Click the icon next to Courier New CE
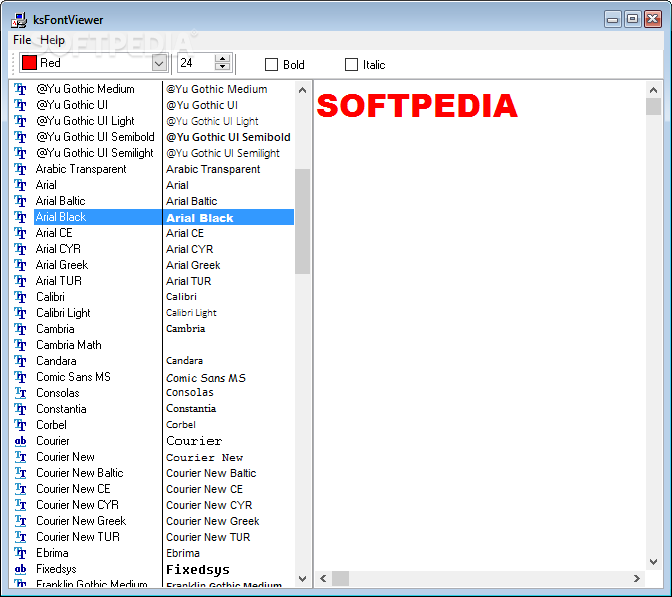Image resolution: width=672 pixels, height=597 pixels. 20,489
